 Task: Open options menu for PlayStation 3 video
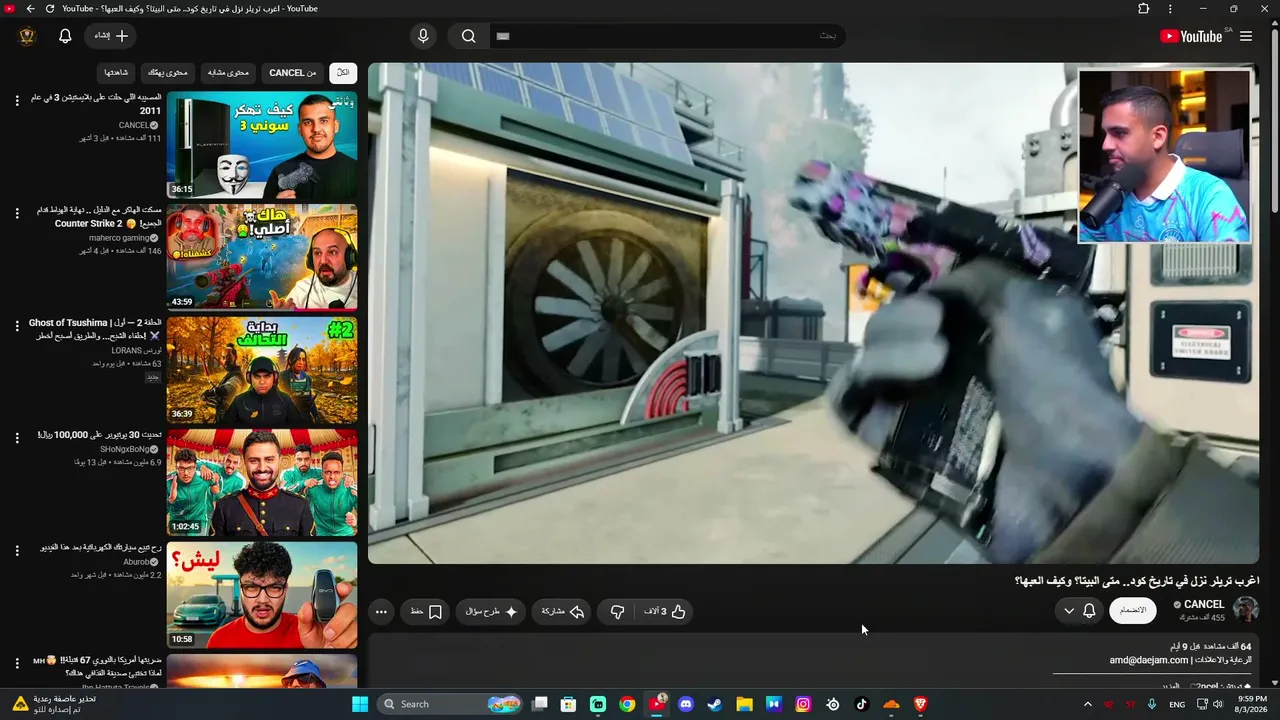[17, 100]
